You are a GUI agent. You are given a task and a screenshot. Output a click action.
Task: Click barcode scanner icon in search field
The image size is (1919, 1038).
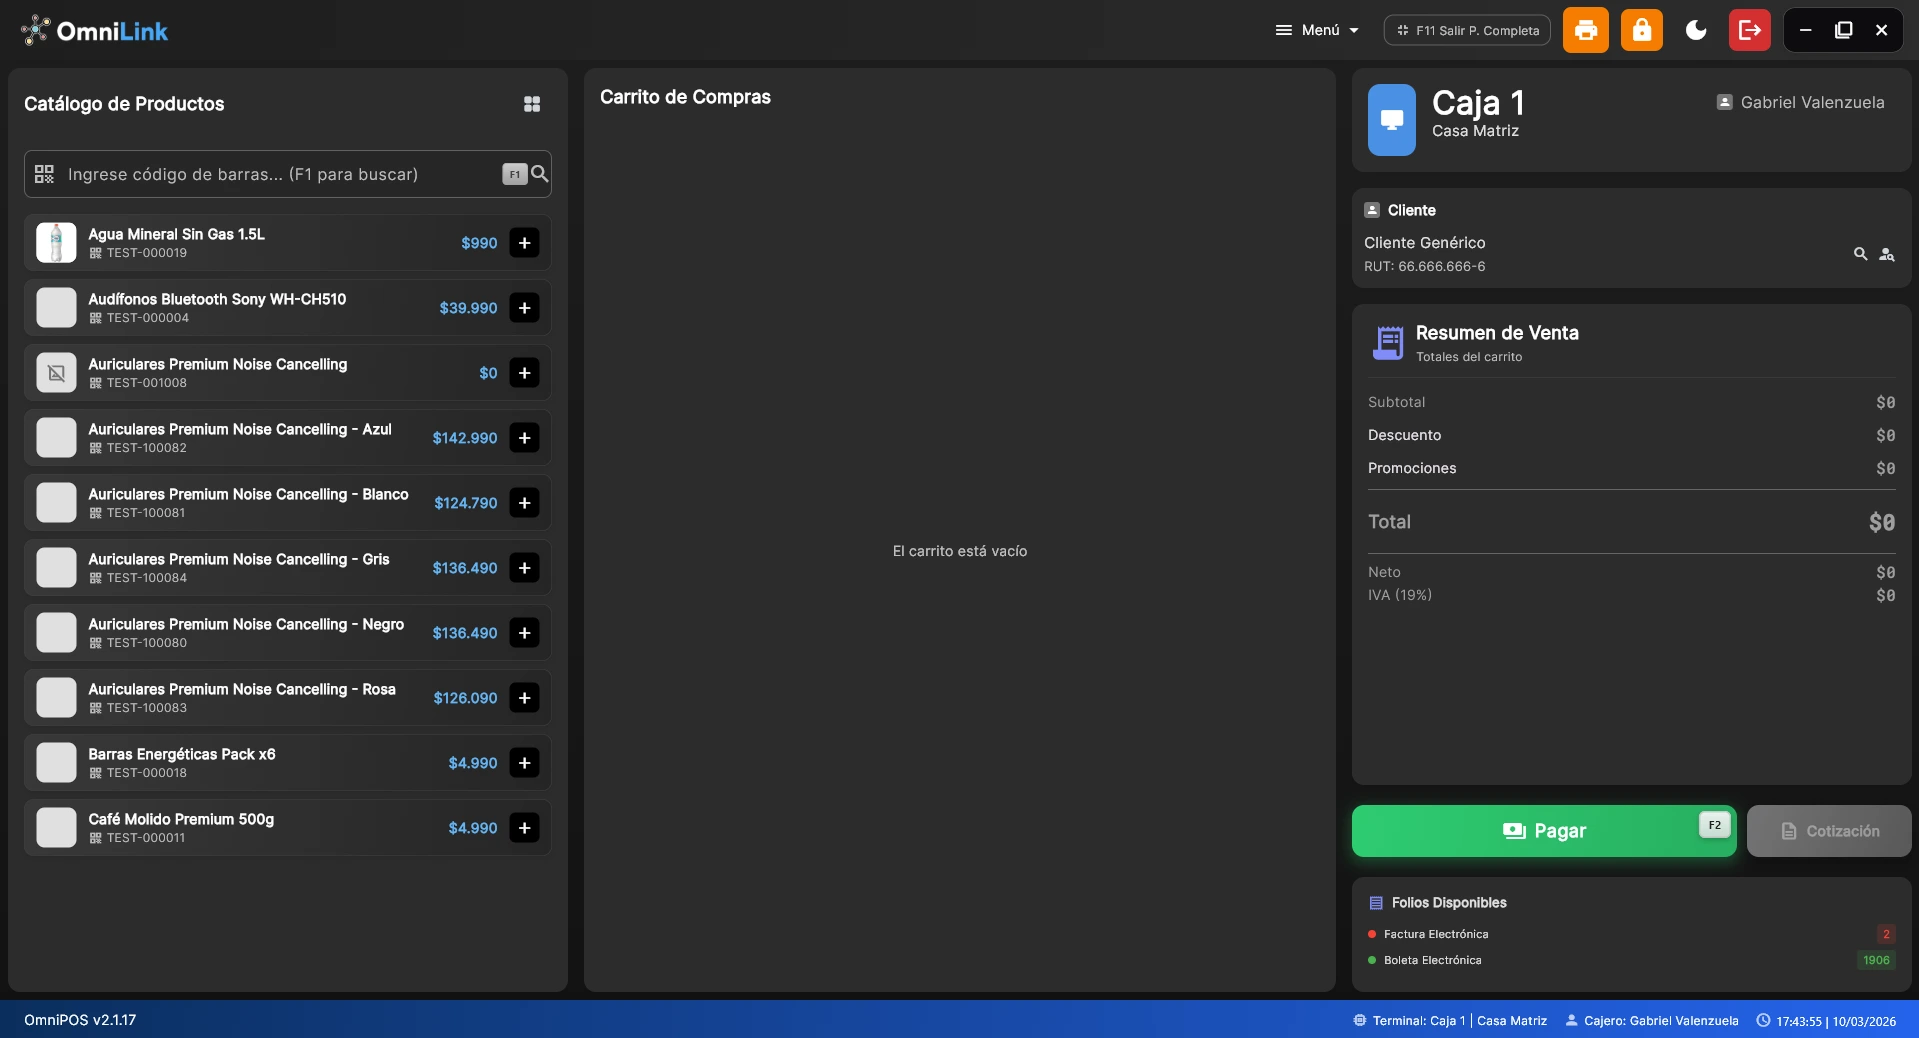44,174
